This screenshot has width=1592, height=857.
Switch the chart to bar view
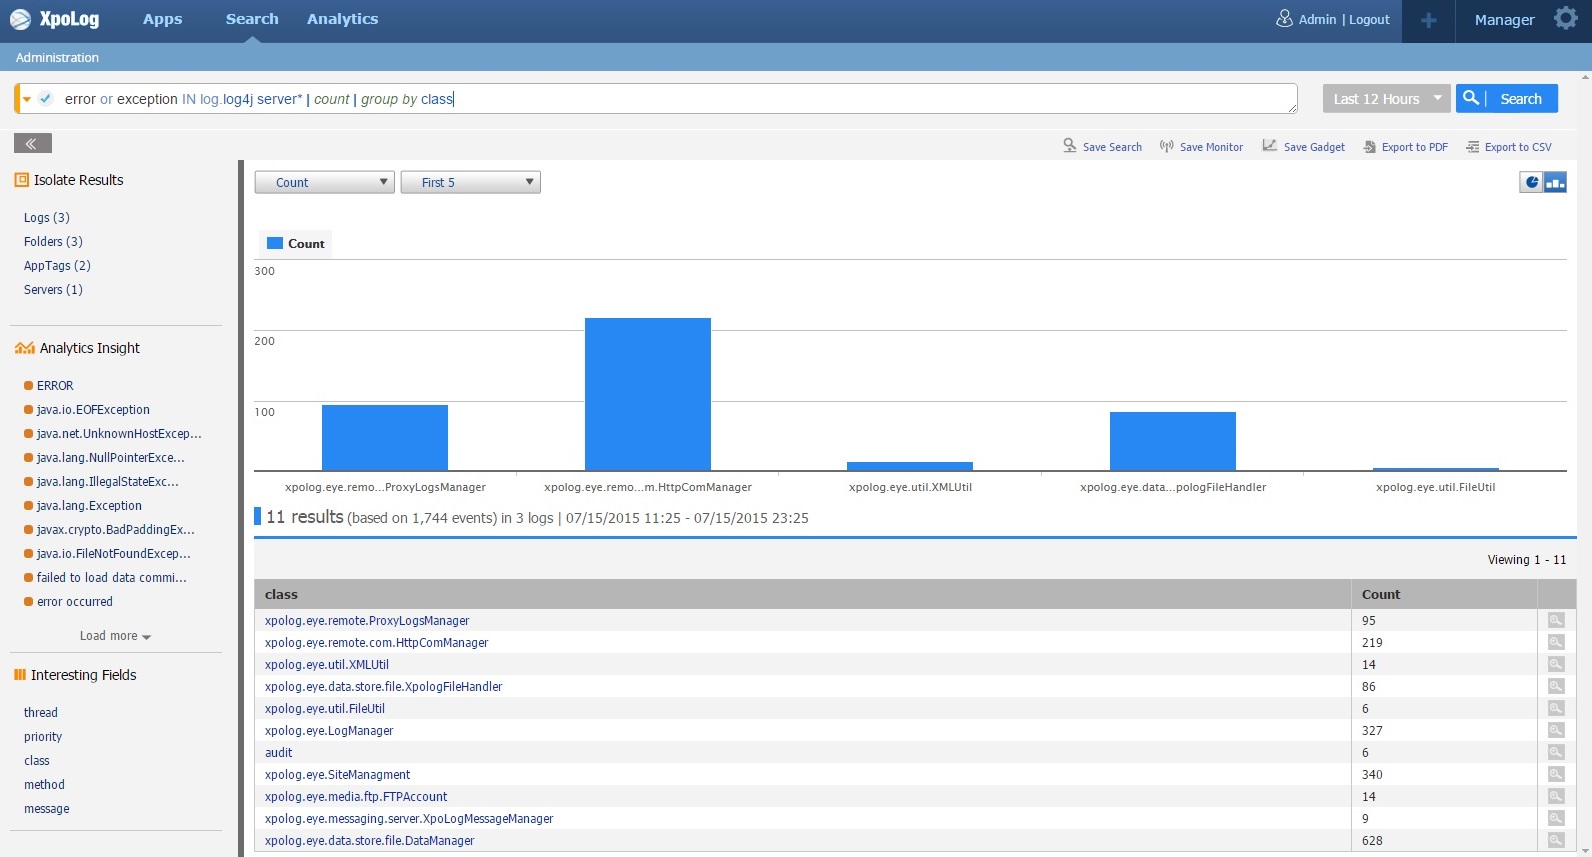click(x=1555, y=182)
